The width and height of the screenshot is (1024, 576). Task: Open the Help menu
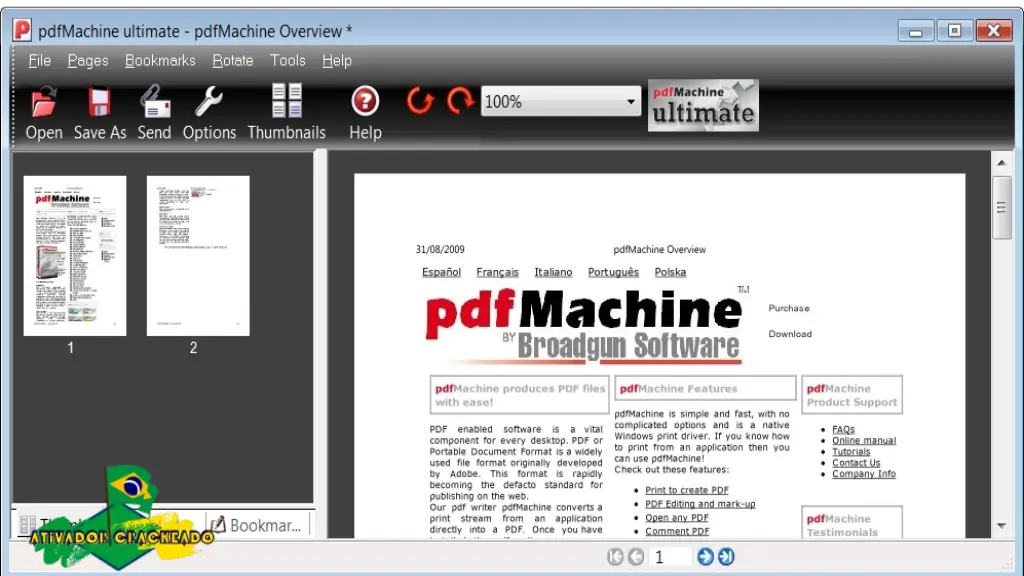(336, 61)
